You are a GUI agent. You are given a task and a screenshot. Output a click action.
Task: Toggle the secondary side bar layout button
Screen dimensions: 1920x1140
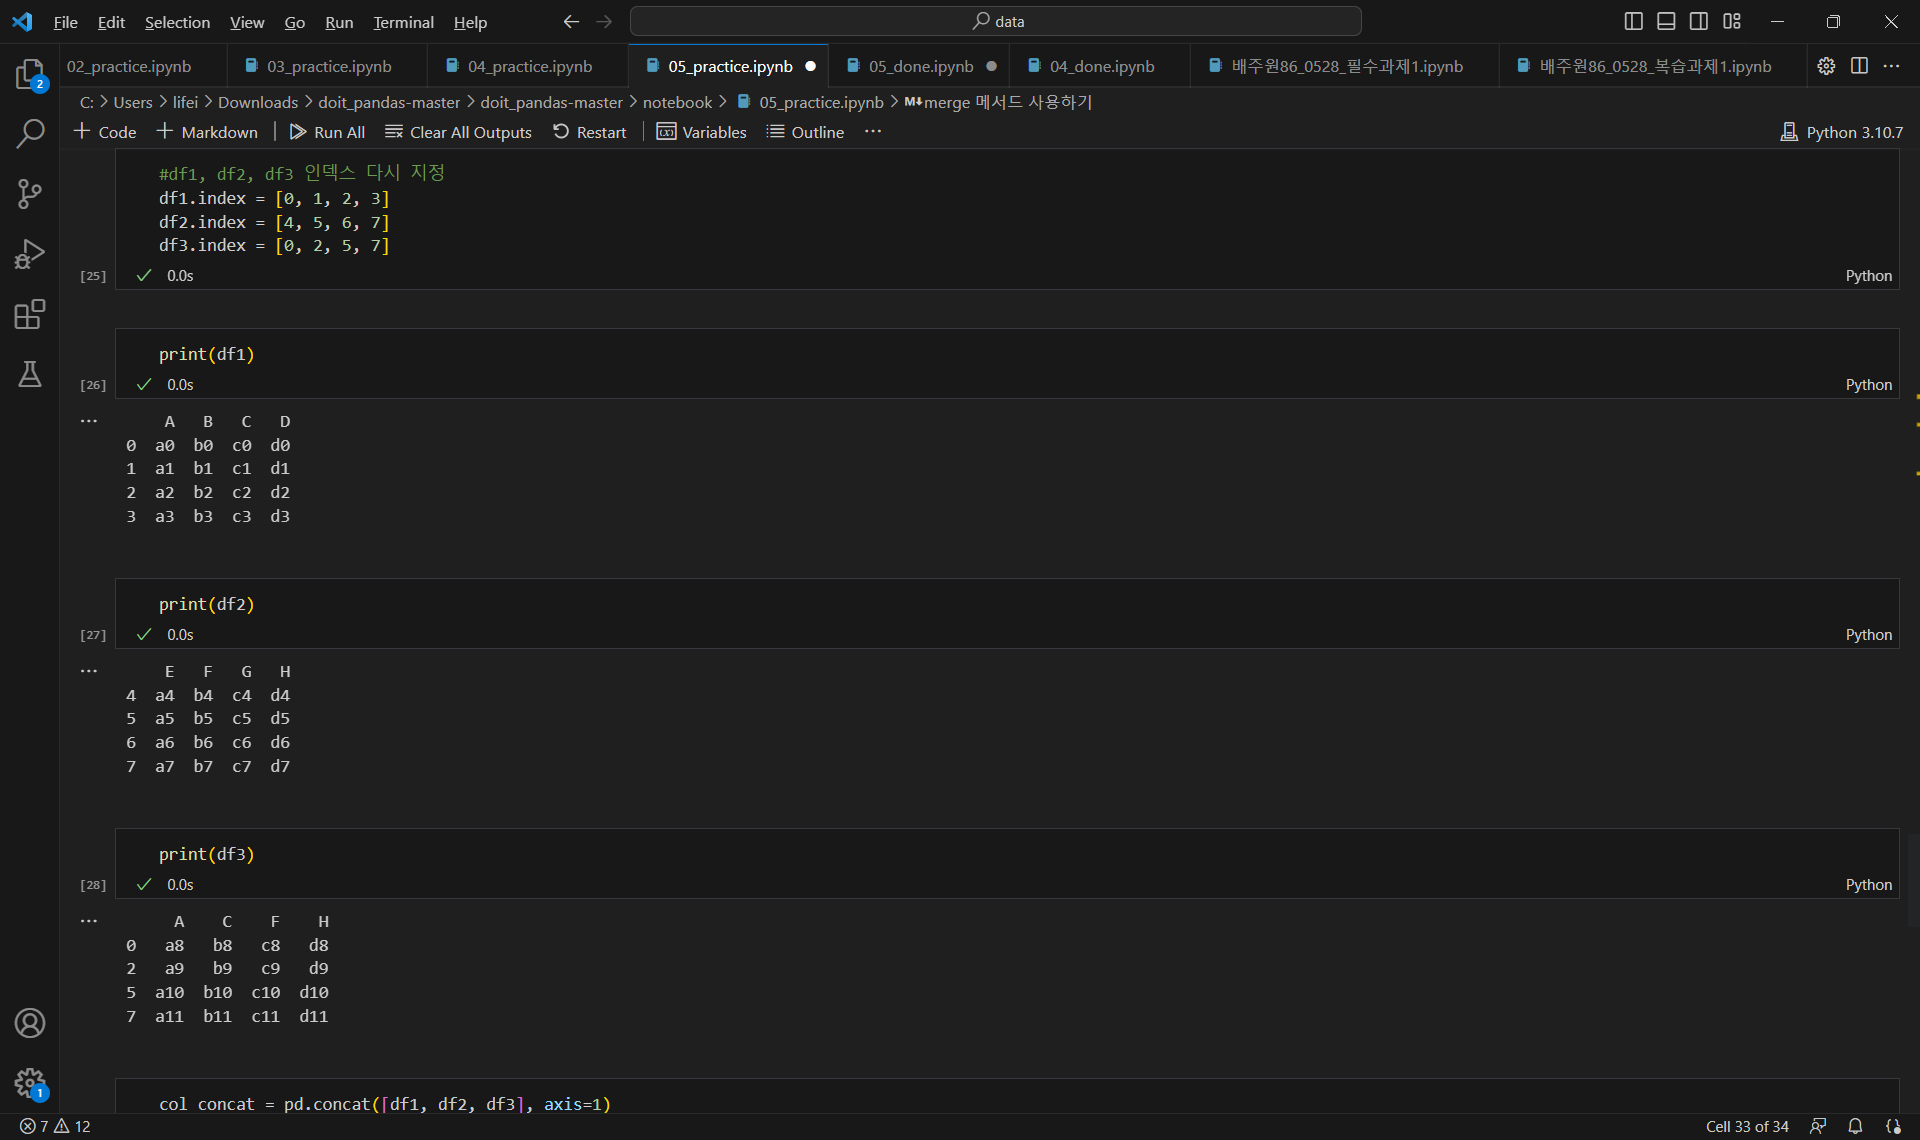tap(1699, 21)
